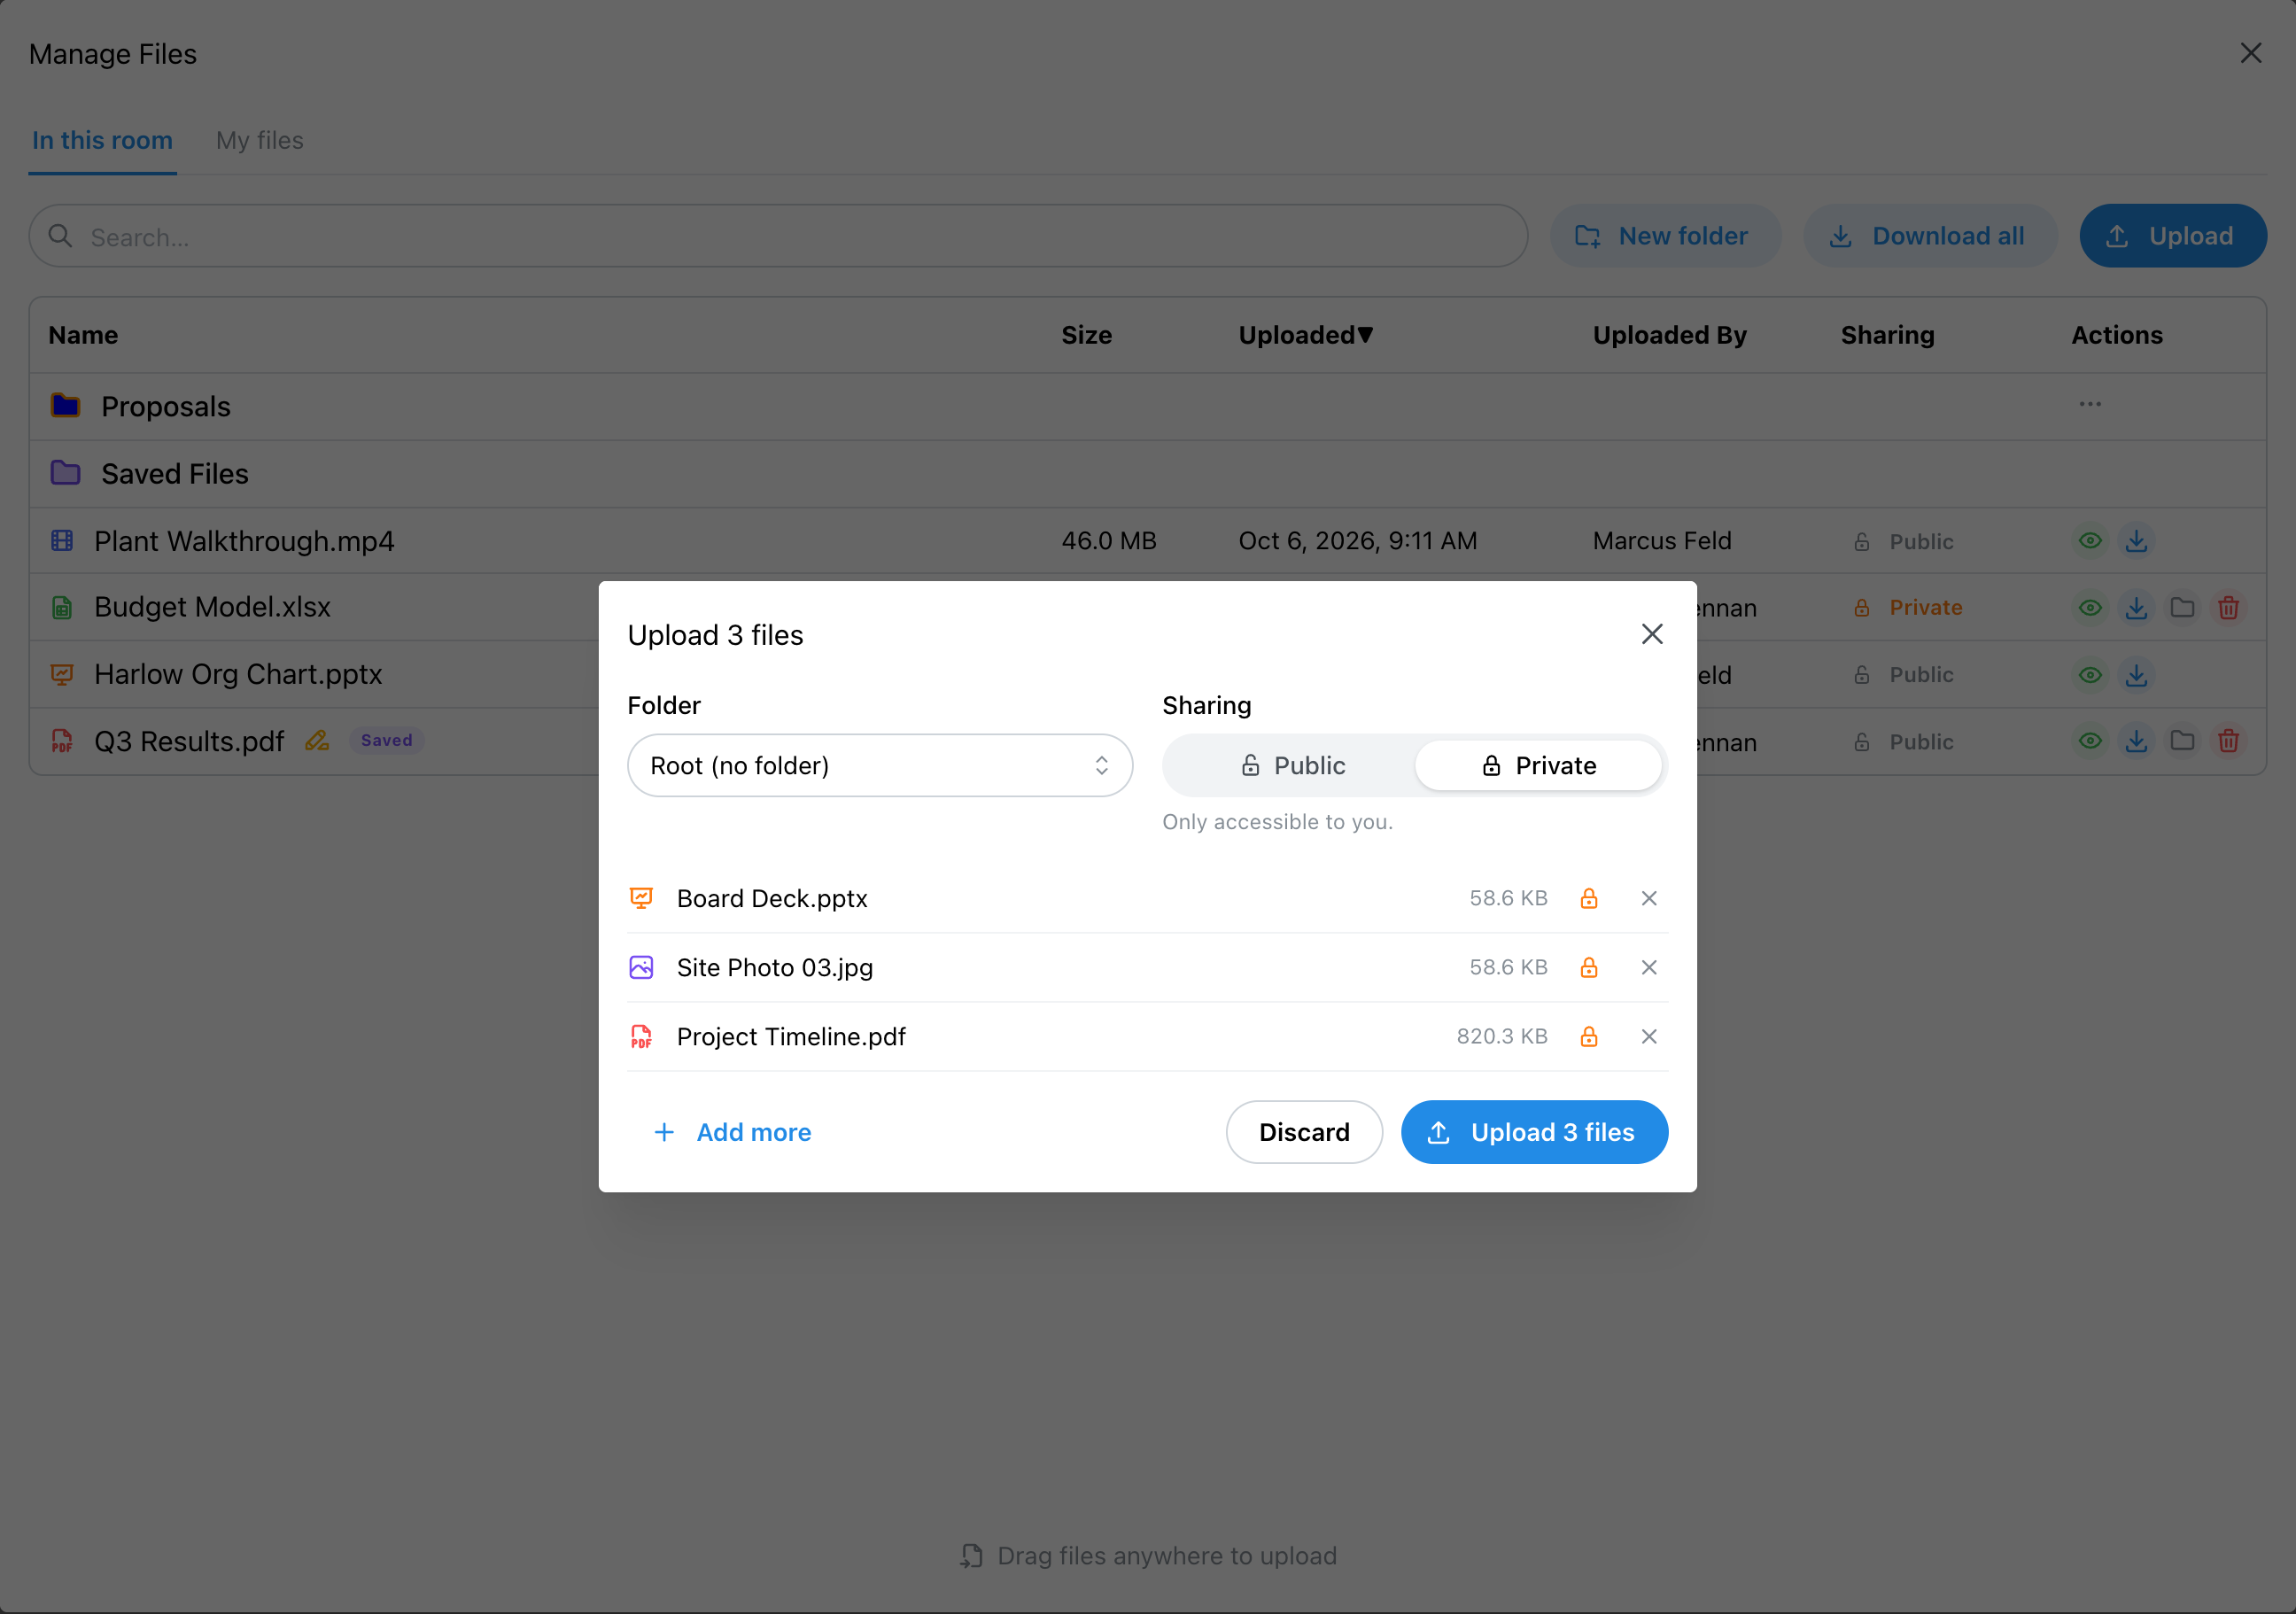Click the edit pencil icon beside Q3 Results.pdf

(317, 740)
